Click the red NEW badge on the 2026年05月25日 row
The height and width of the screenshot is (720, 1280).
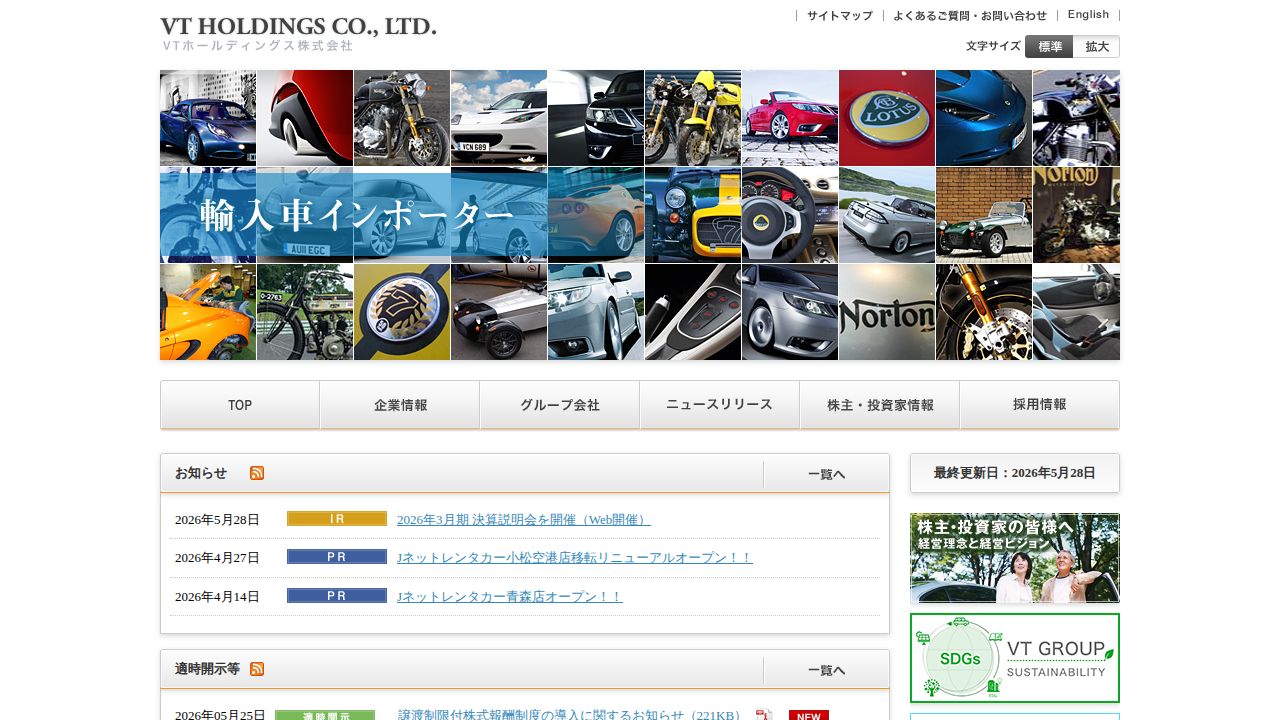(809, 715)
